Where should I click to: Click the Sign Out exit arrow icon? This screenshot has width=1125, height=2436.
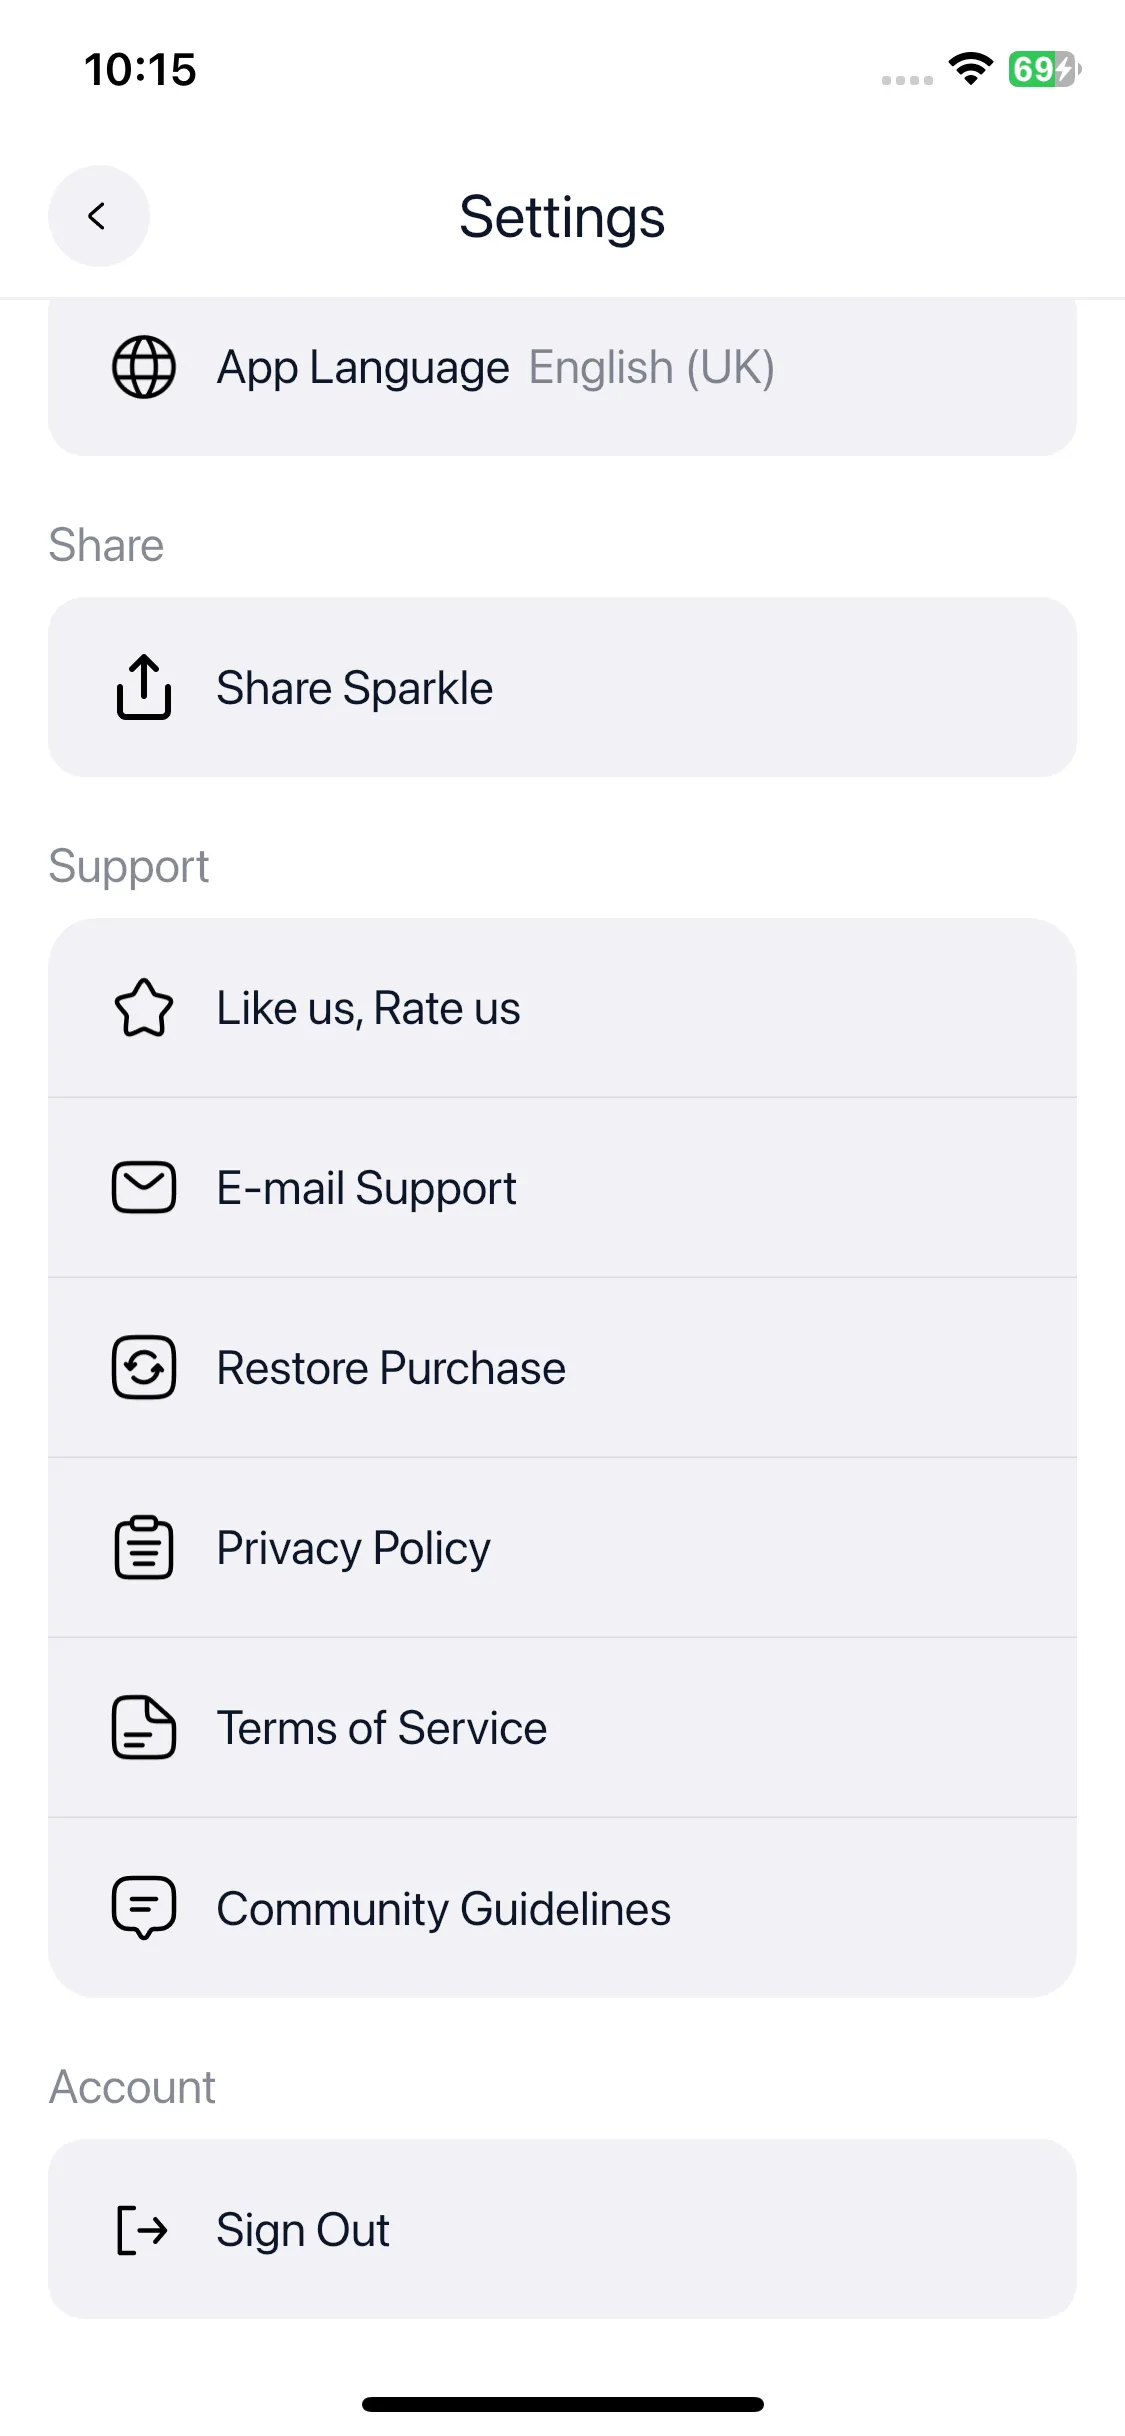point(142,2230)
